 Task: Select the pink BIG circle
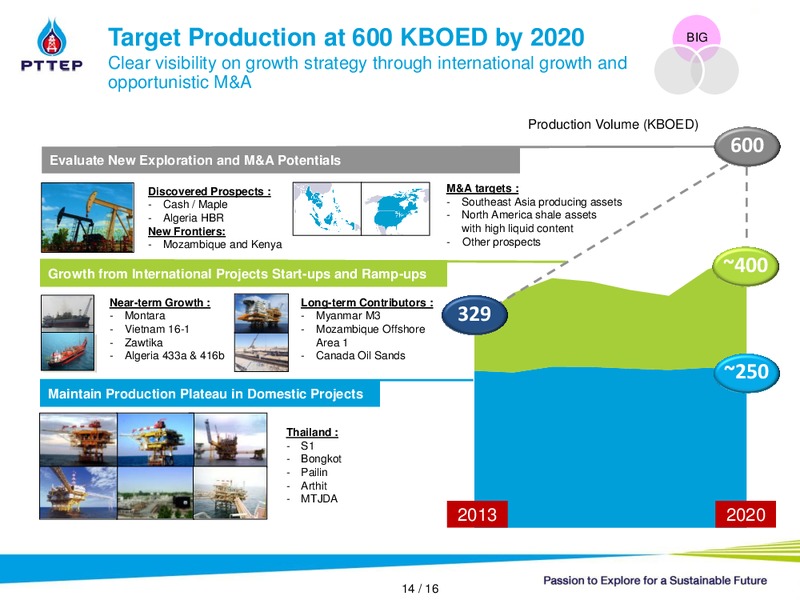click(696, 37)
